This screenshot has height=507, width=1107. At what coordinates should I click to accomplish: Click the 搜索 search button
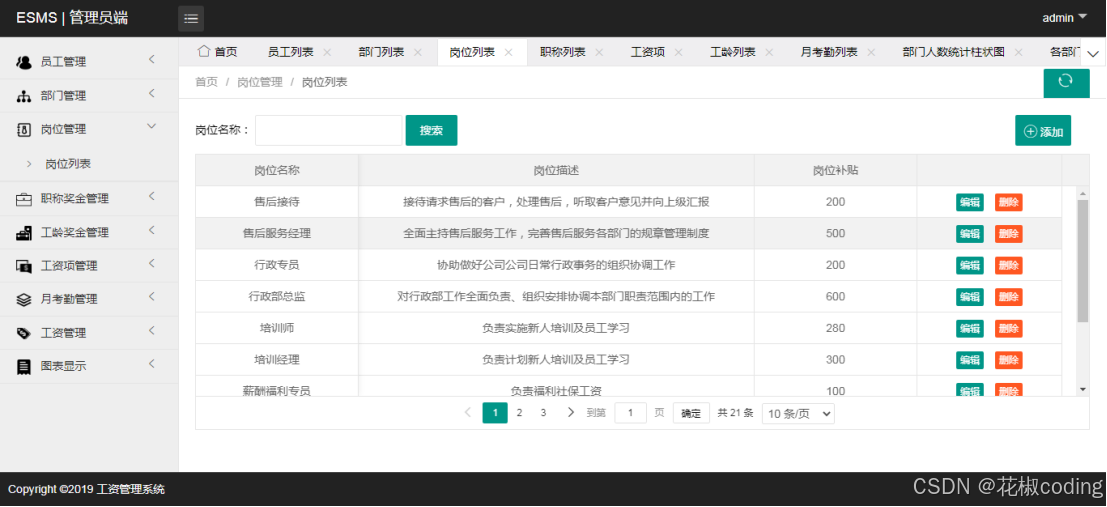pos(431,131)
